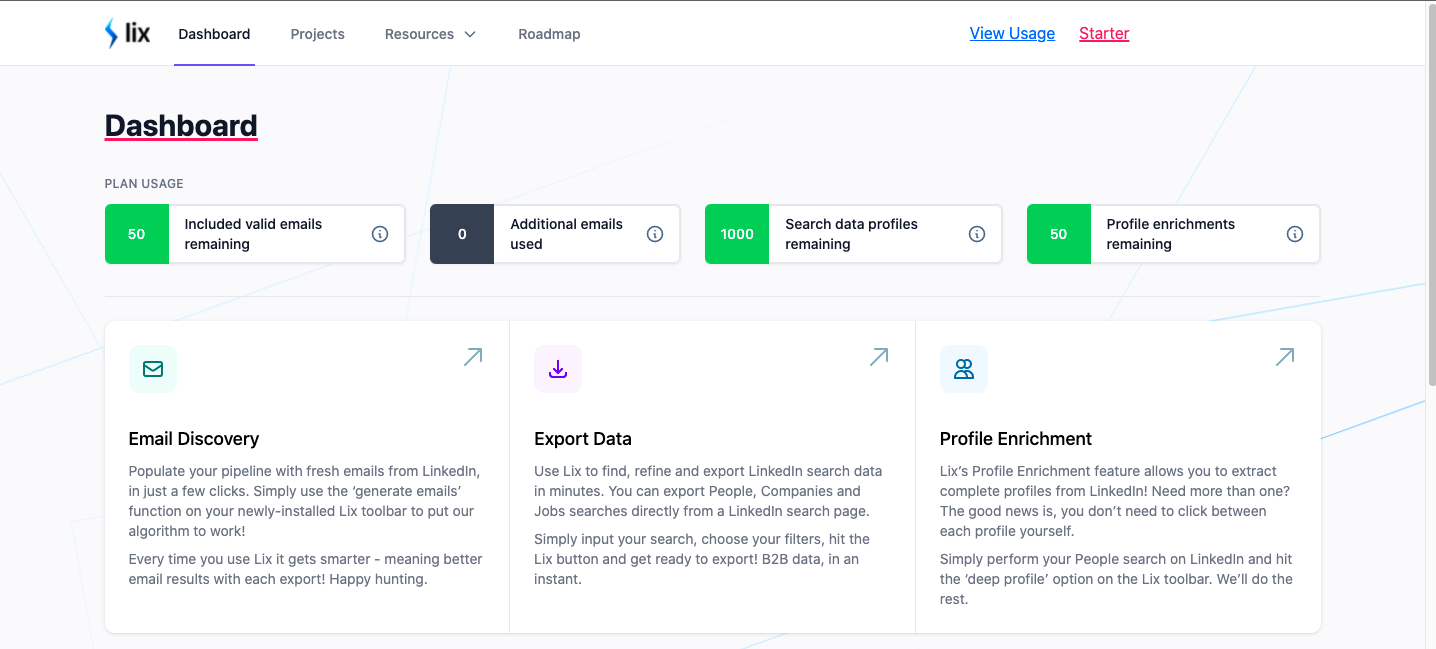This screenshot has width=1436, height=649.
Task: Click info icon beside additional emails used
Action: (x=655, y=234)
